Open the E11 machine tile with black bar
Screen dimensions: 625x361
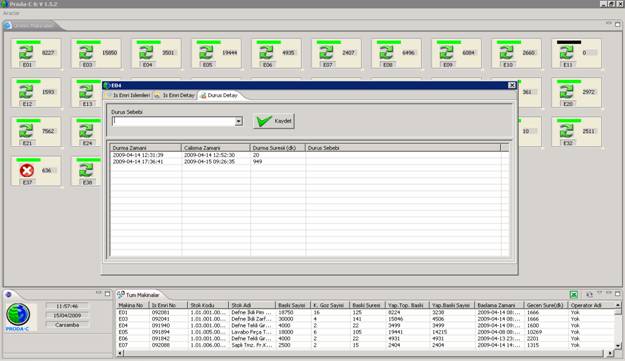click(x=576, y=53)
